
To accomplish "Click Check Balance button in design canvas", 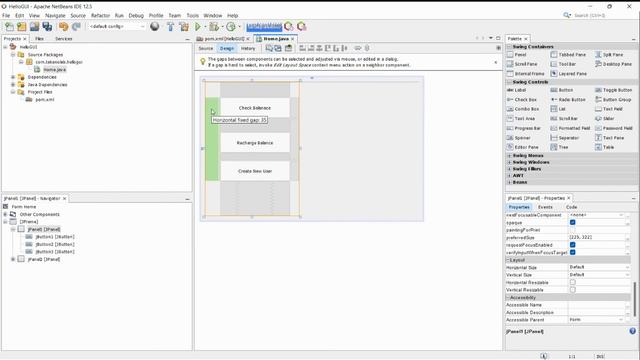I will [x=255, y=108].
